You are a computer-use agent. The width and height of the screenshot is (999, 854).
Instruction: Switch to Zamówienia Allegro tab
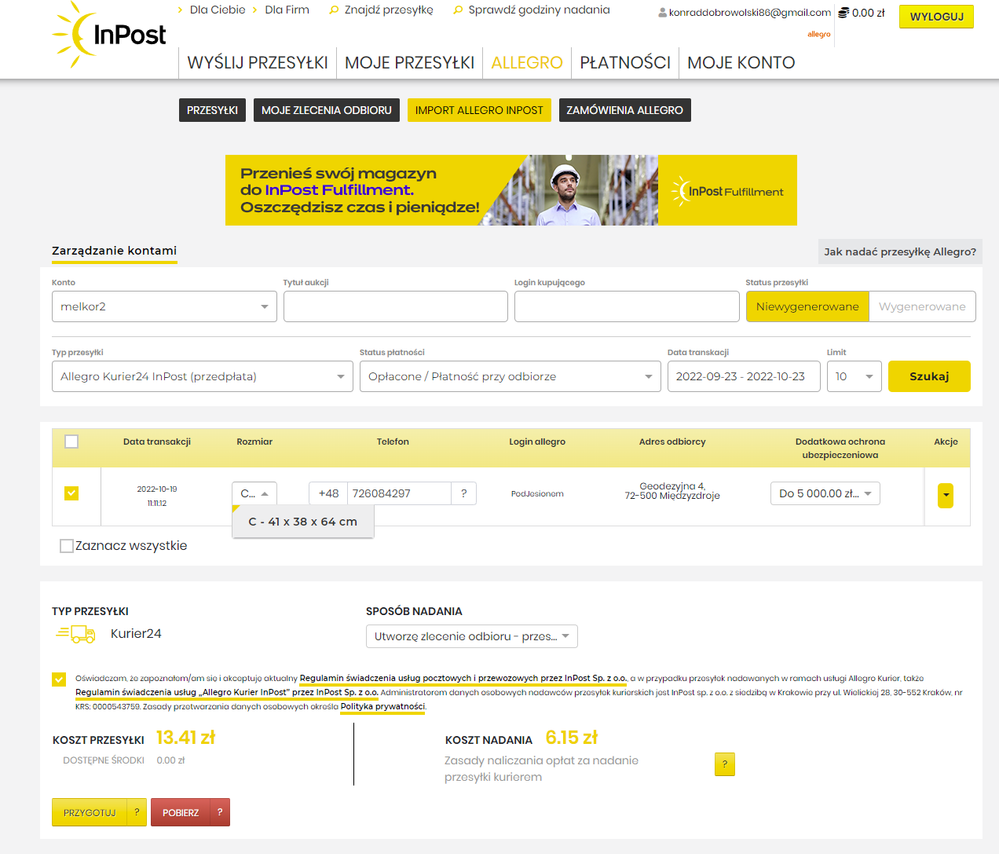pyautogui.click(x=624, y=110)
